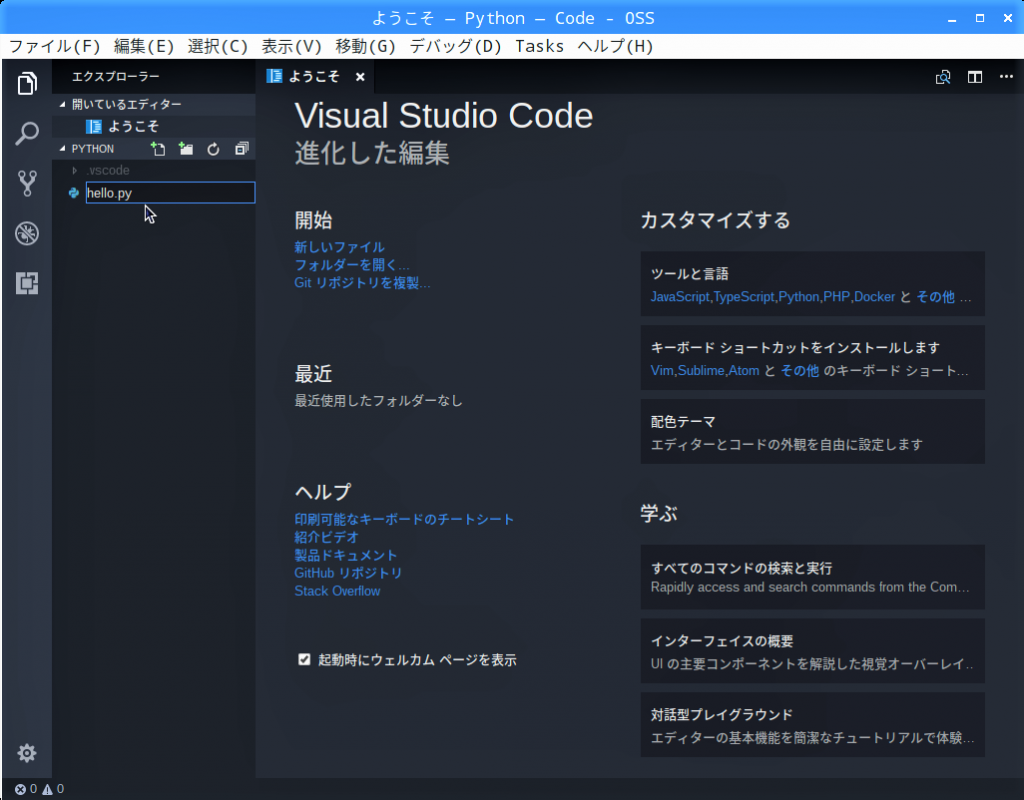
Task: Open the 選択(C) menu
Action: click(x=217, y=46)
